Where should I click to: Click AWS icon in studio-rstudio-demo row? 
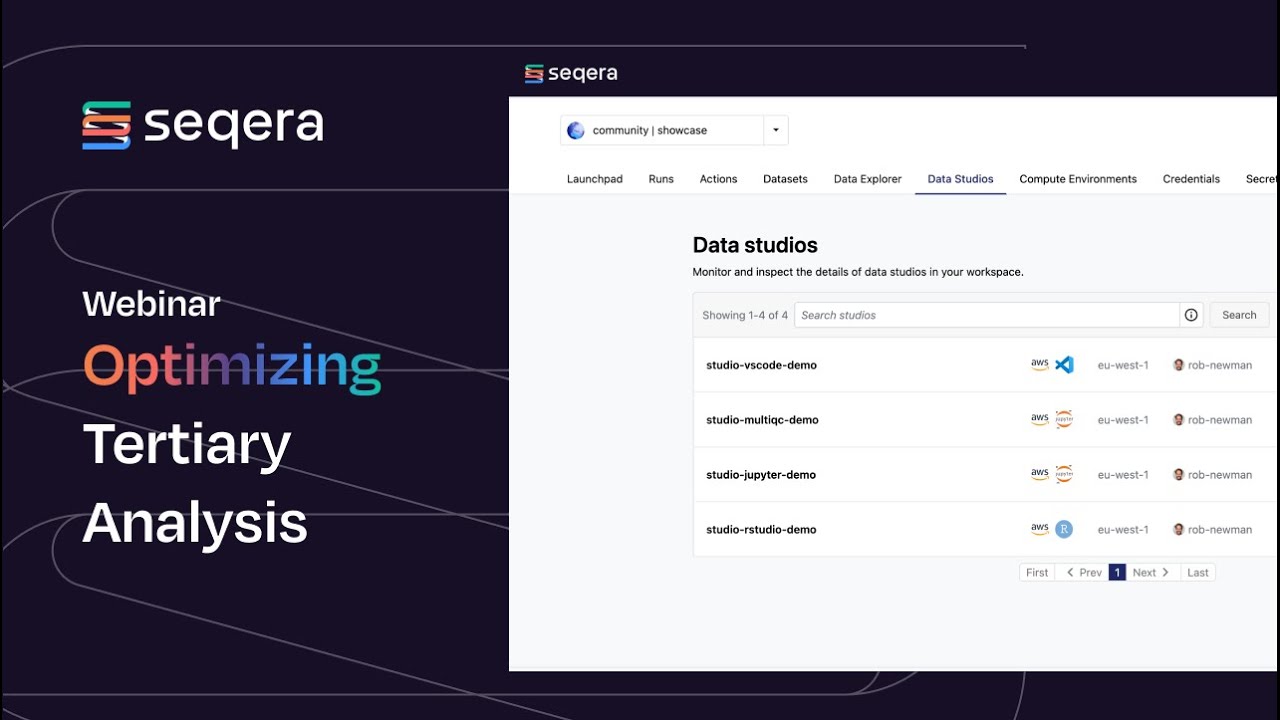click(1040, 530)
